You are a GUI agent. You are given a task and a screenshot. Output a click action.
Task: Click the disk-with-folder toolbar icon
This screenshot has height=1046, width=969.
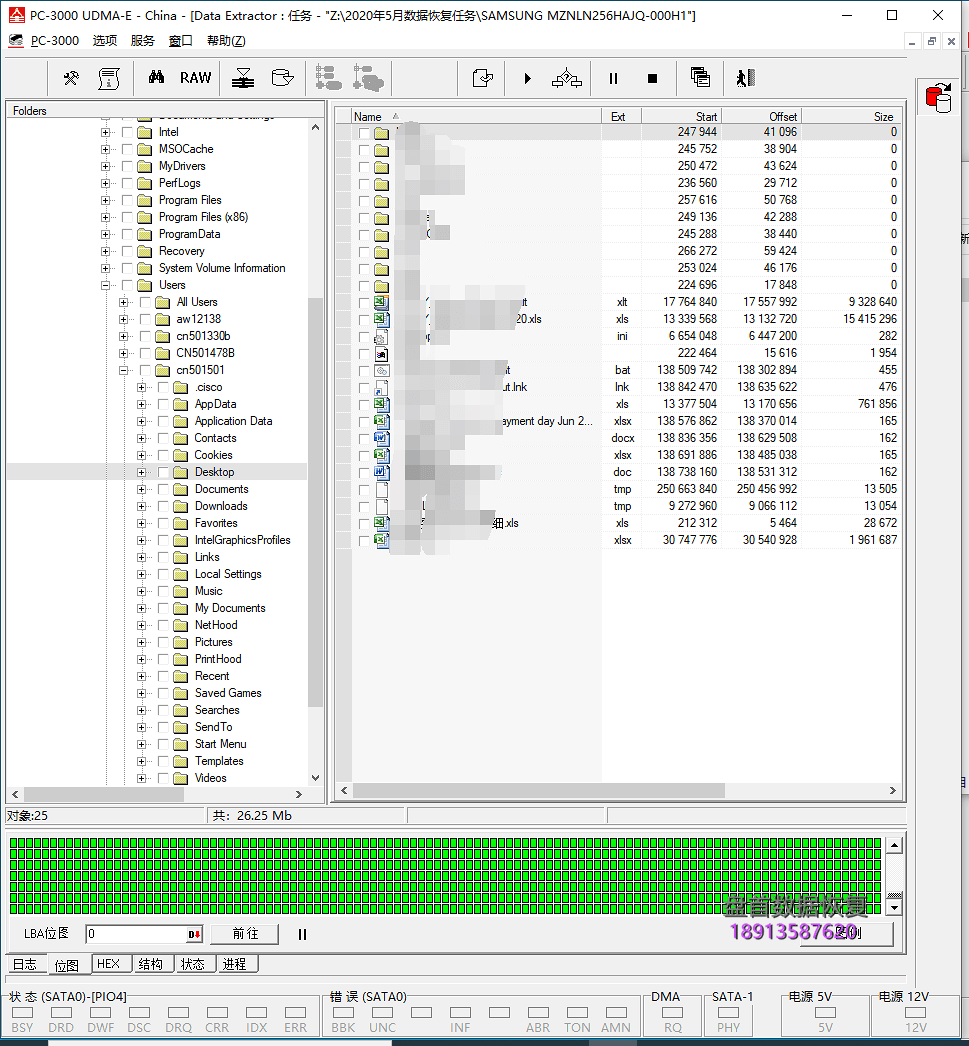[283, 78]
